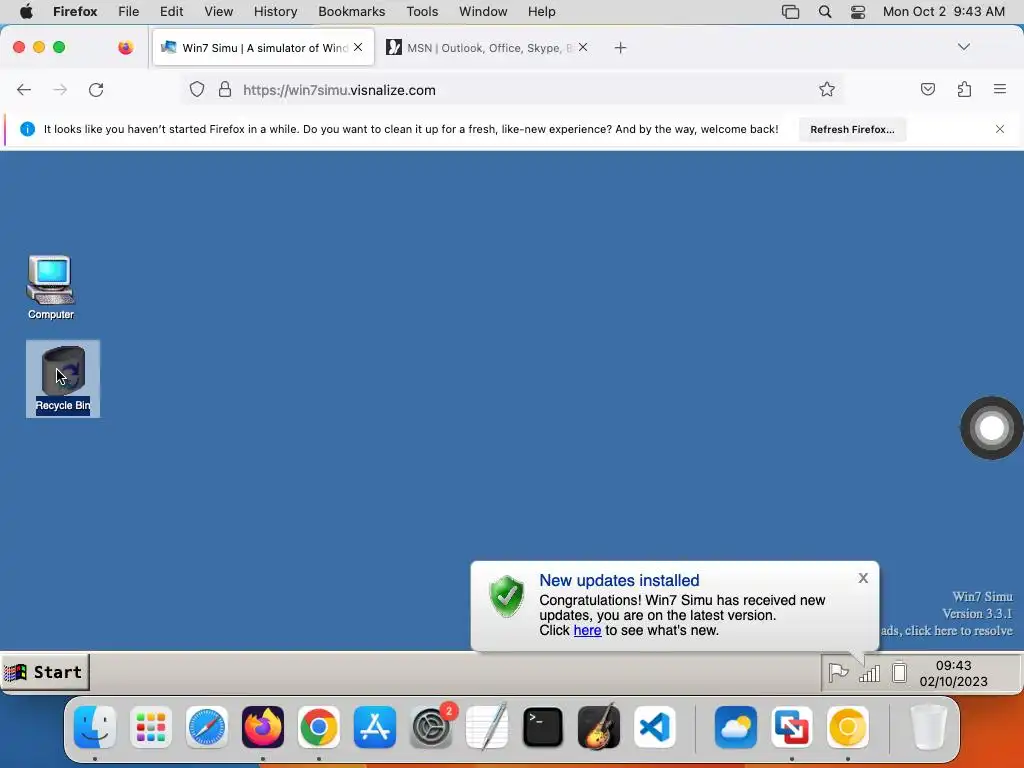
Task: Open the Bookmarks menu
Action: coord(351,12)
